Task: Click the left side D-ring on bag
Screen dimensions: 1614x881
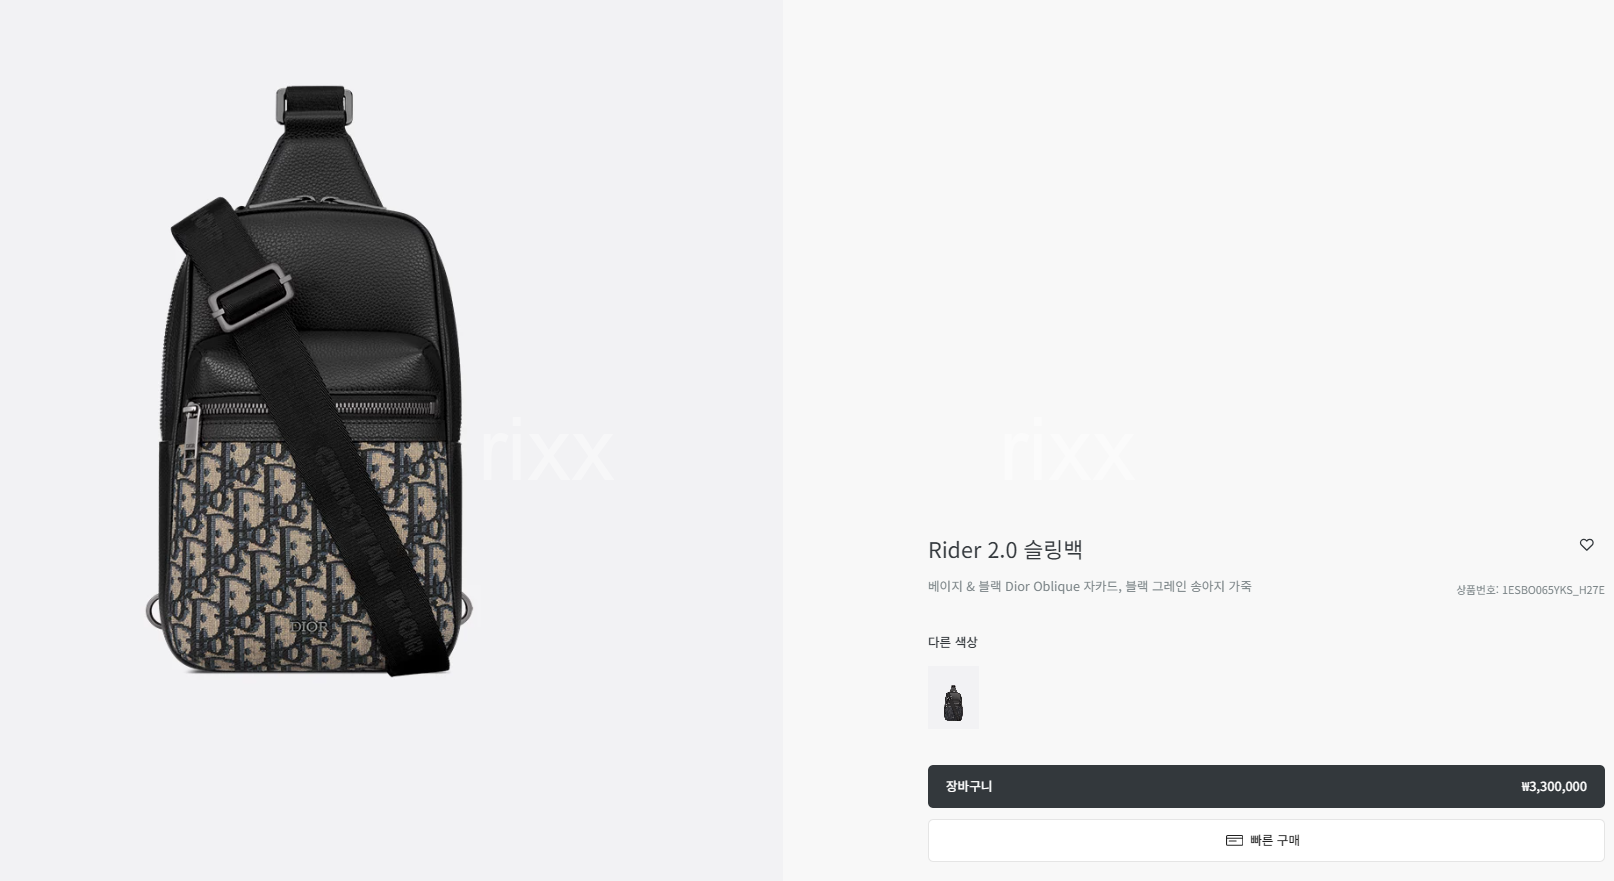Action: (x=154, y=610)
